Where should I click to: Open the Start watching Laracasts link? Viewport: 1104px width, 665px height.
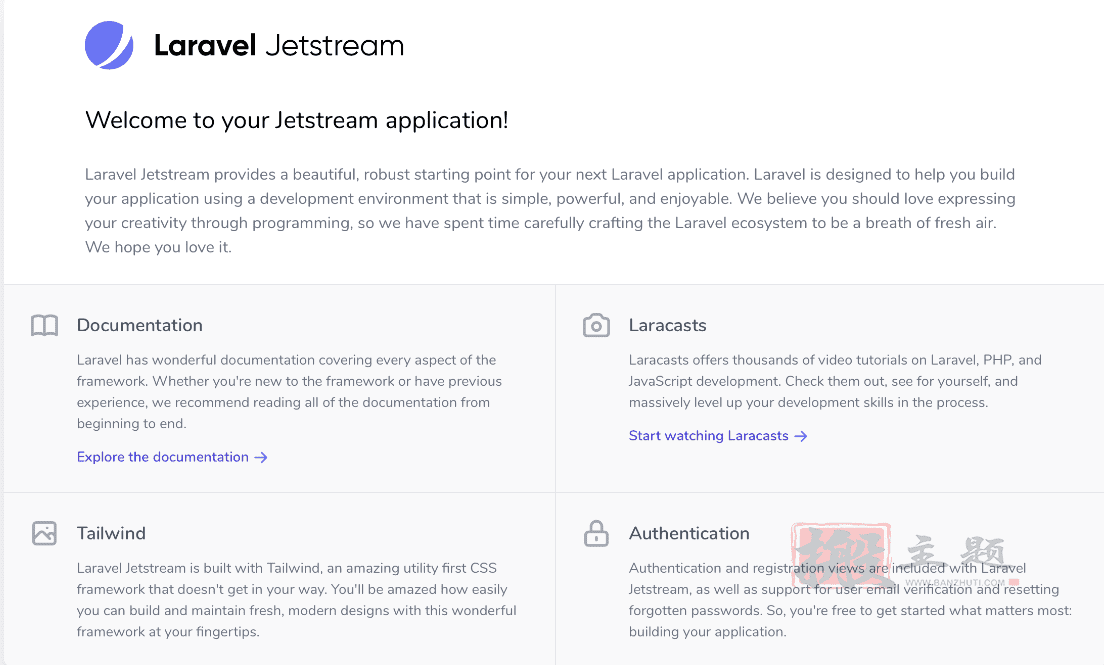717,436
